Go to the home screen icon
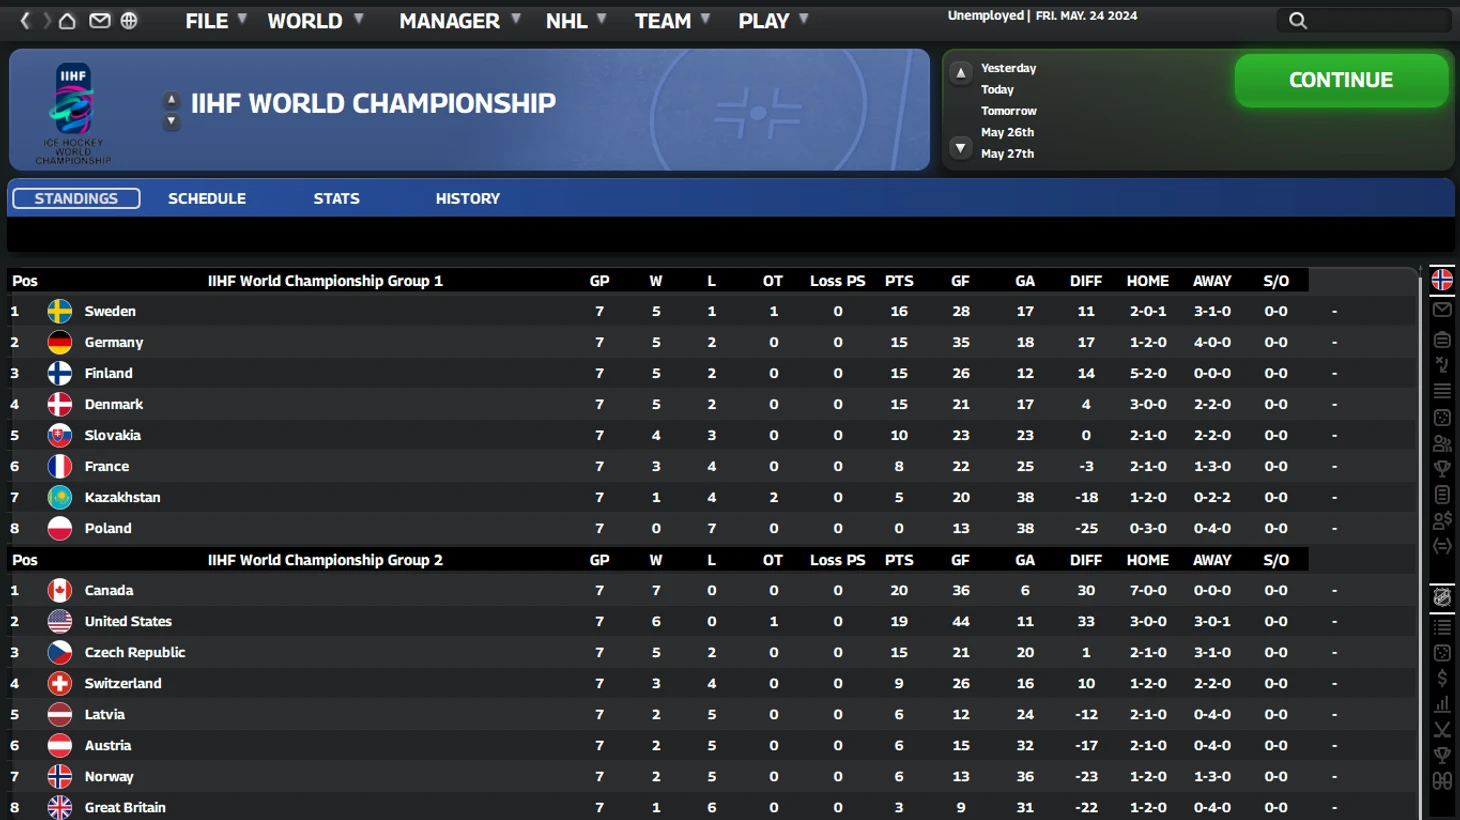This screenshot has width=1460, height=820. tap(67, 20)
